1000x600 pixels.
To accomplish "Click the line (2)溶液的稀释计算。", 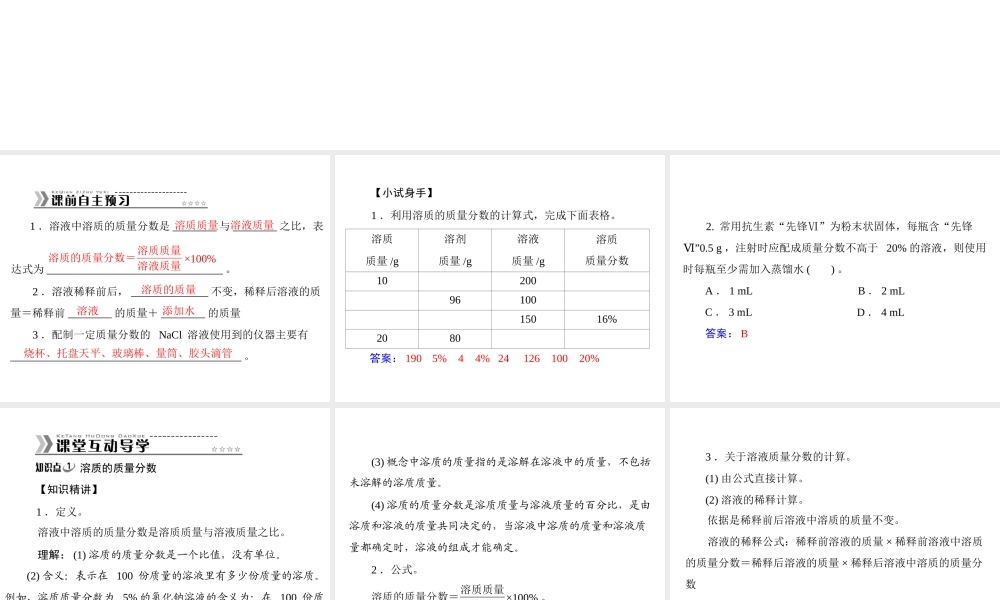I will click(756, 500).
